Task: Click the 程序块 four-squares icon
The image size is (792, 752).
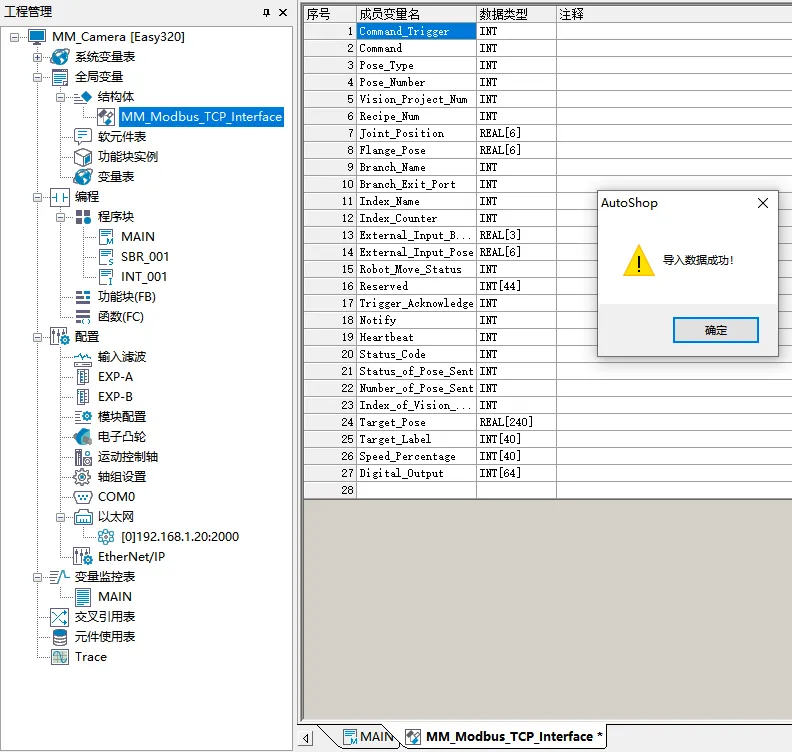Action: pos(83,217)
